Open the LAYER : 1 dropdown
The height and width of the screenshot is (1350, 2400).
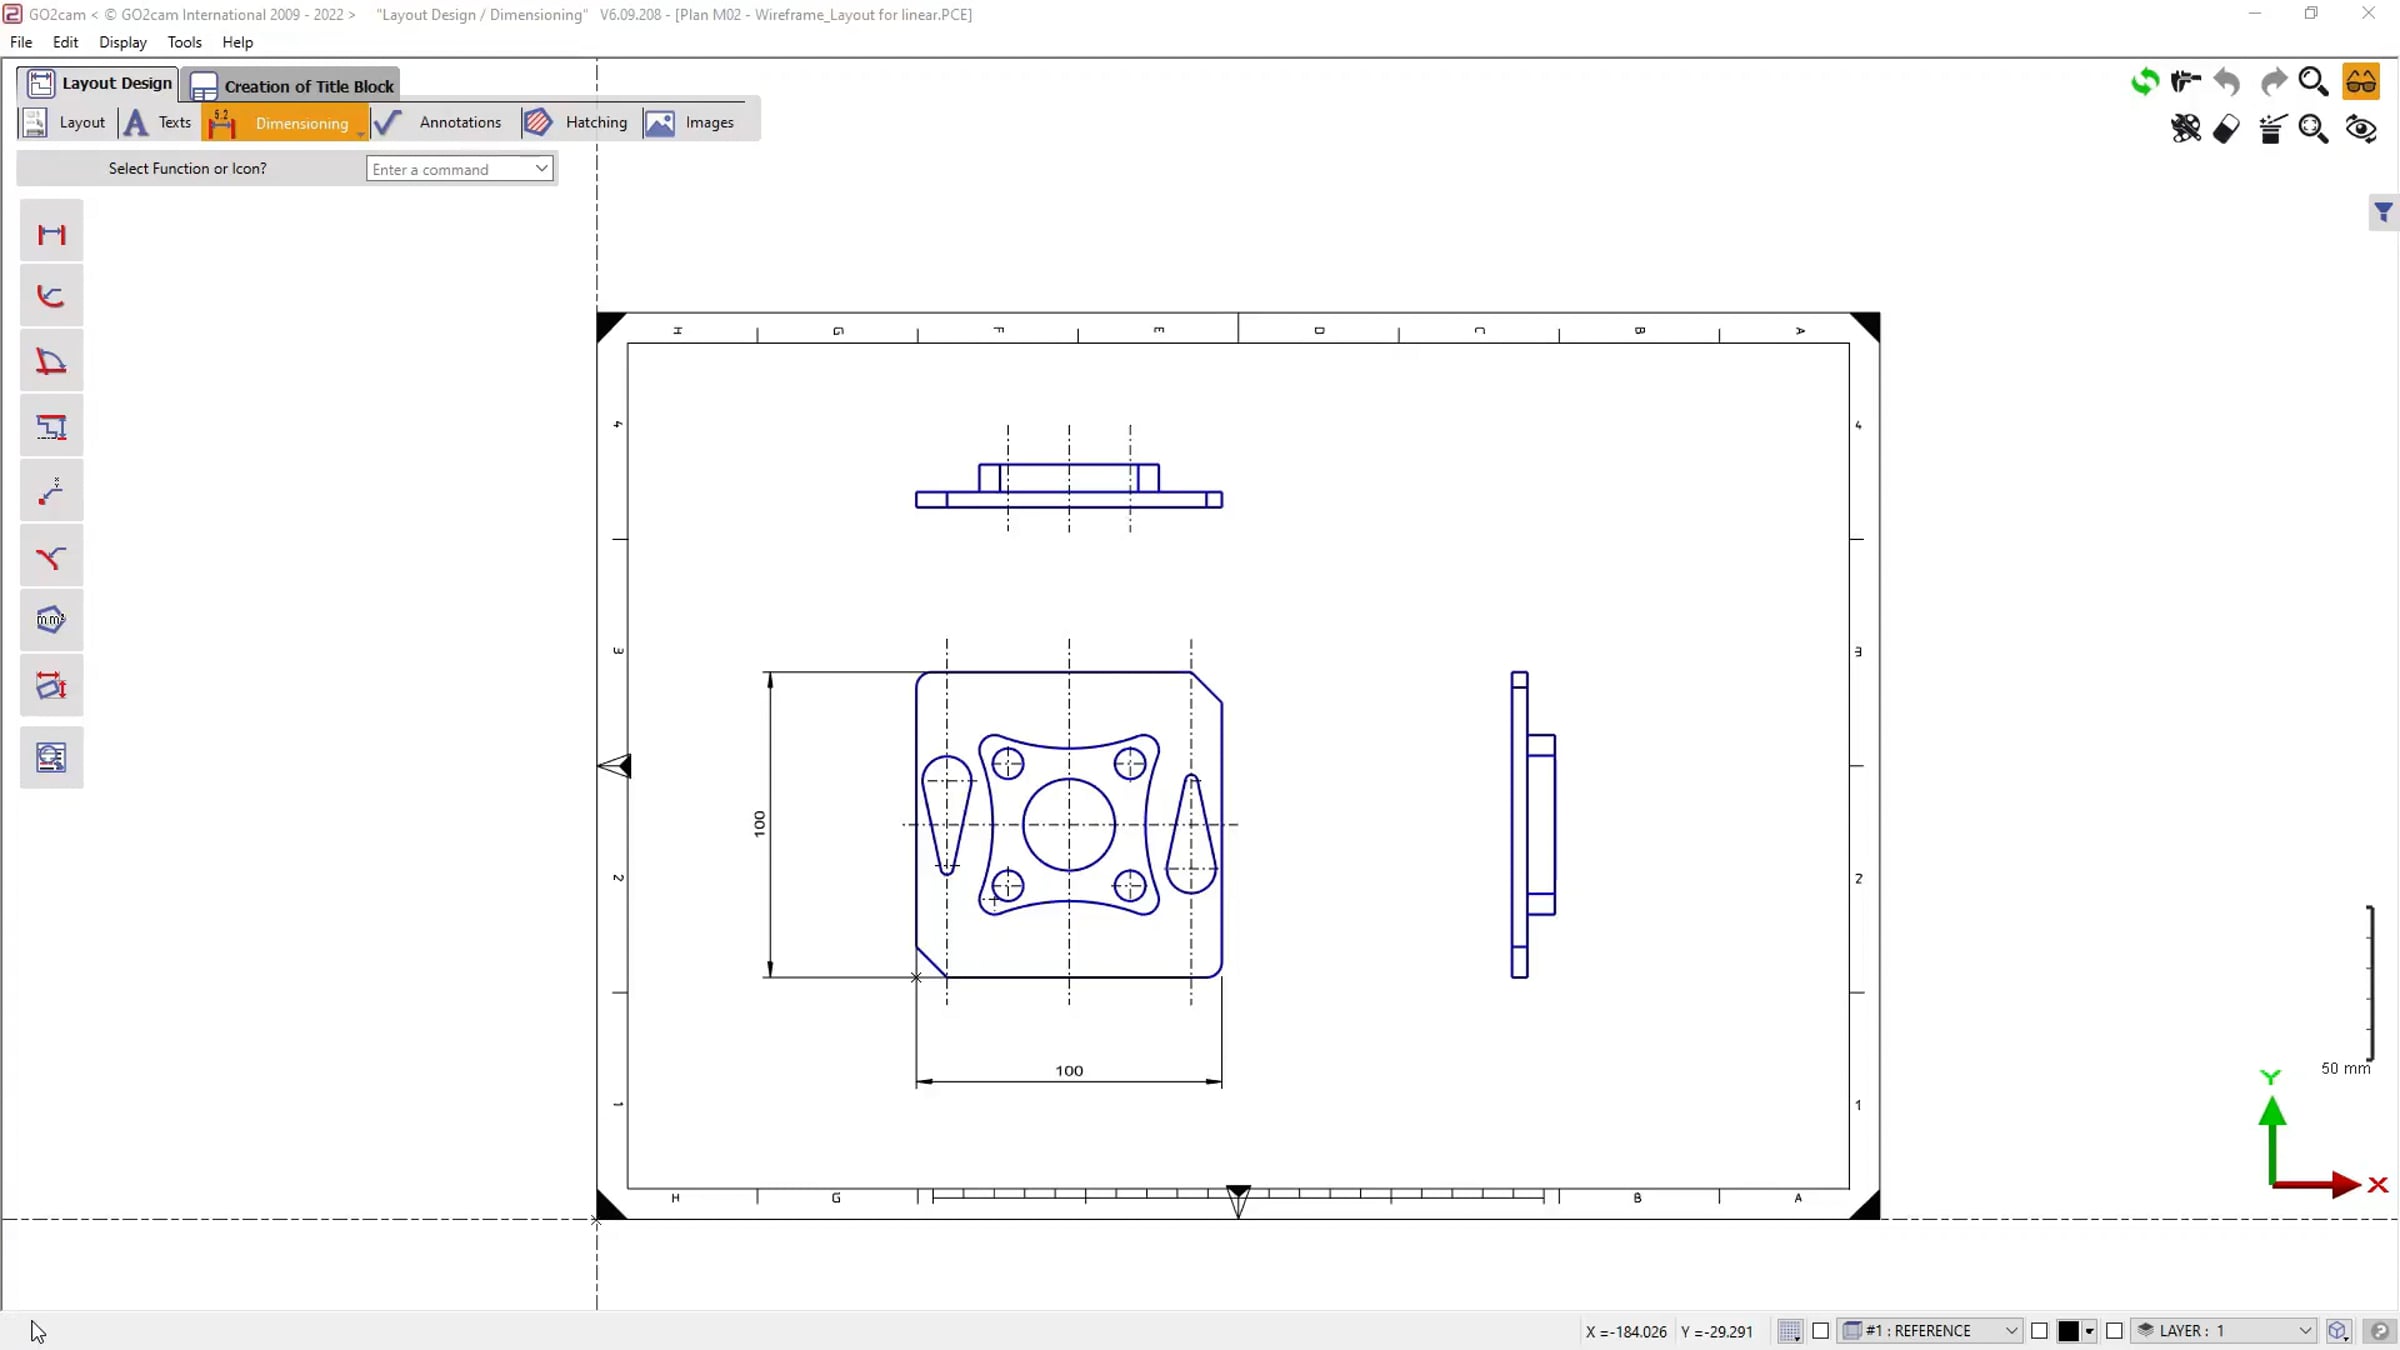pos(2224,1331)
